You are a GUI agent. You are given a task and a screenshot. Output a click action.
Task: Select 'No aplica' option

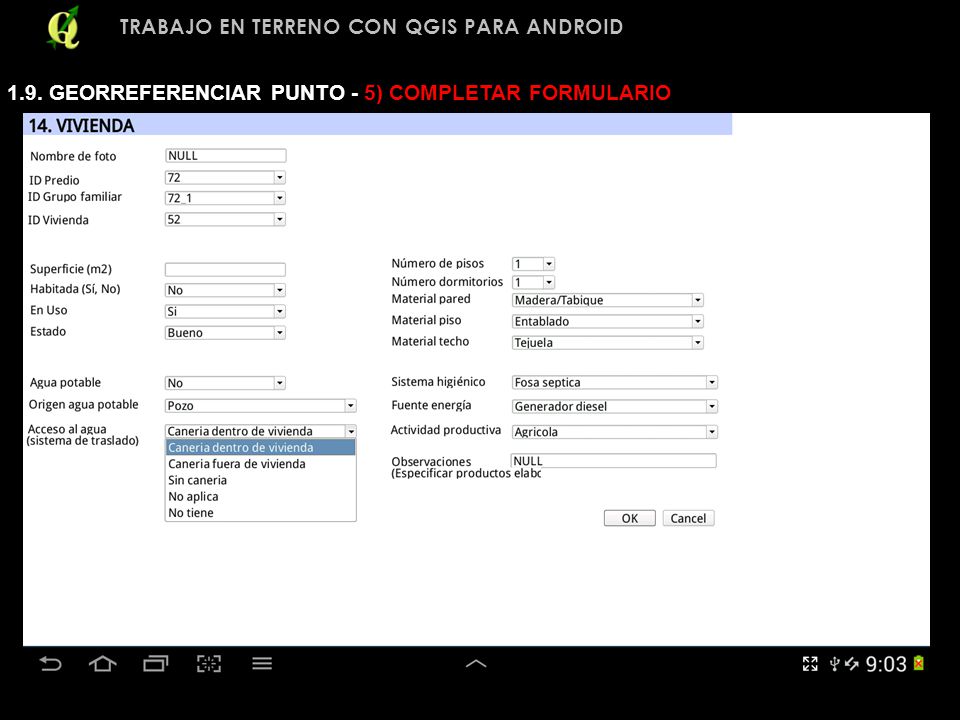point(261,497)
